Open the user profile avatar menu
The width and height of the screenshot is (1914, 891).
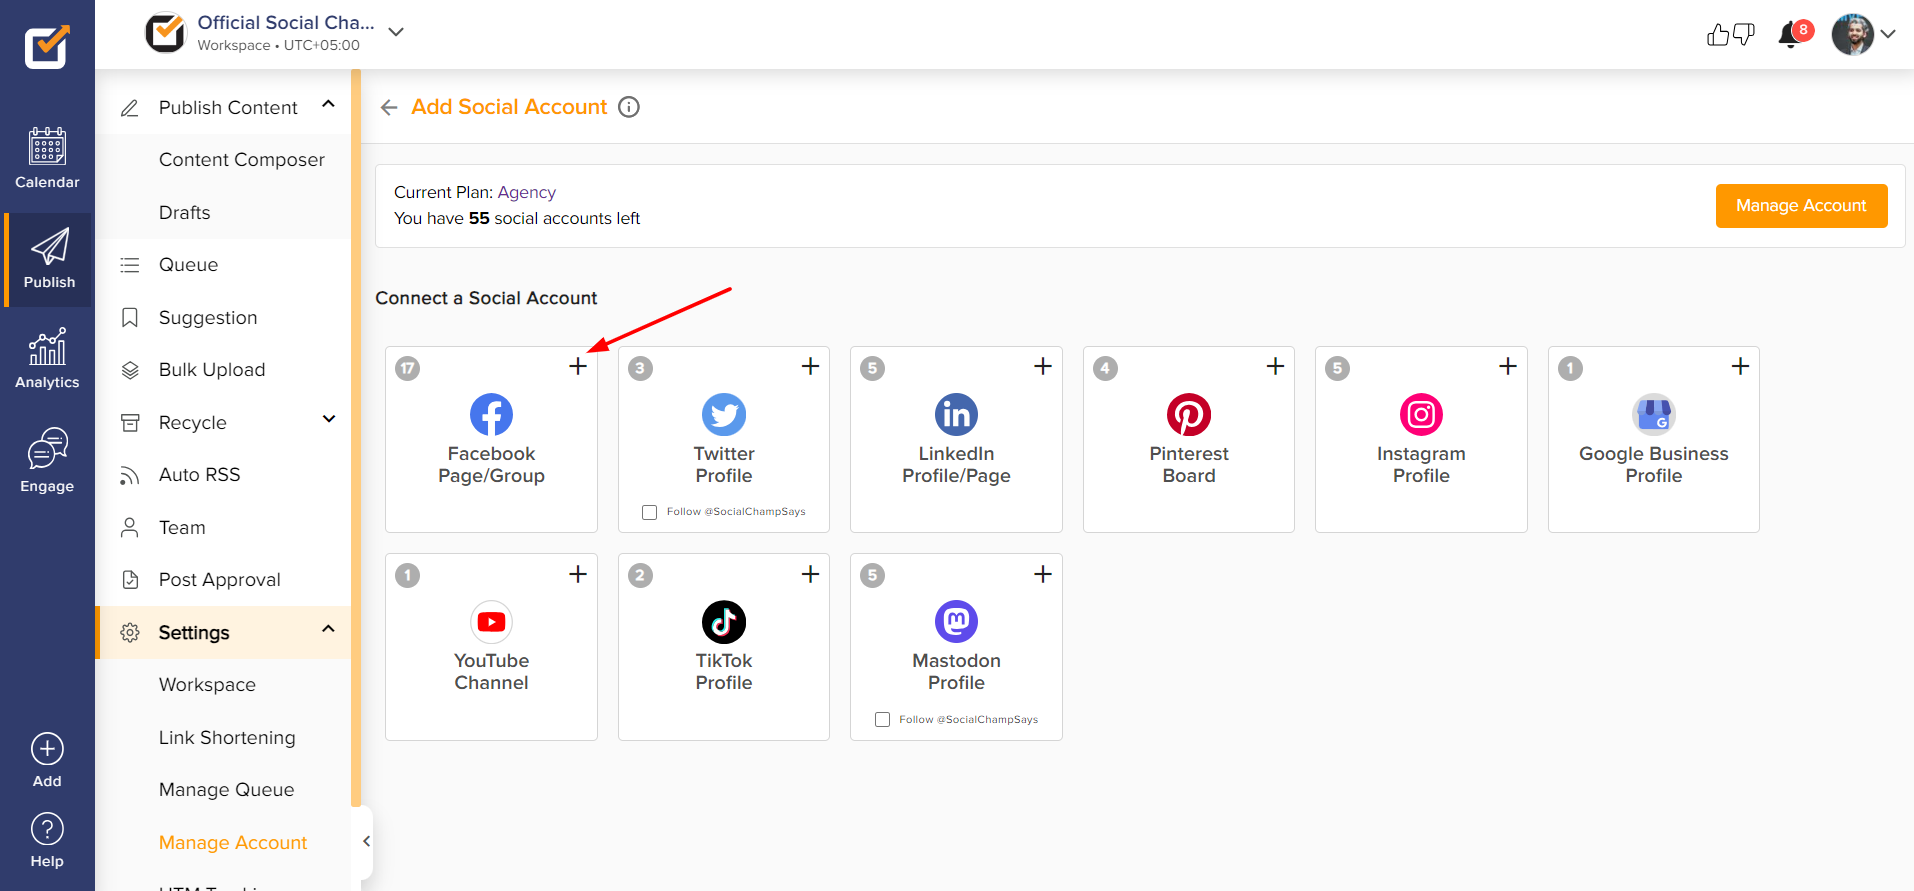click(1863, 34)
